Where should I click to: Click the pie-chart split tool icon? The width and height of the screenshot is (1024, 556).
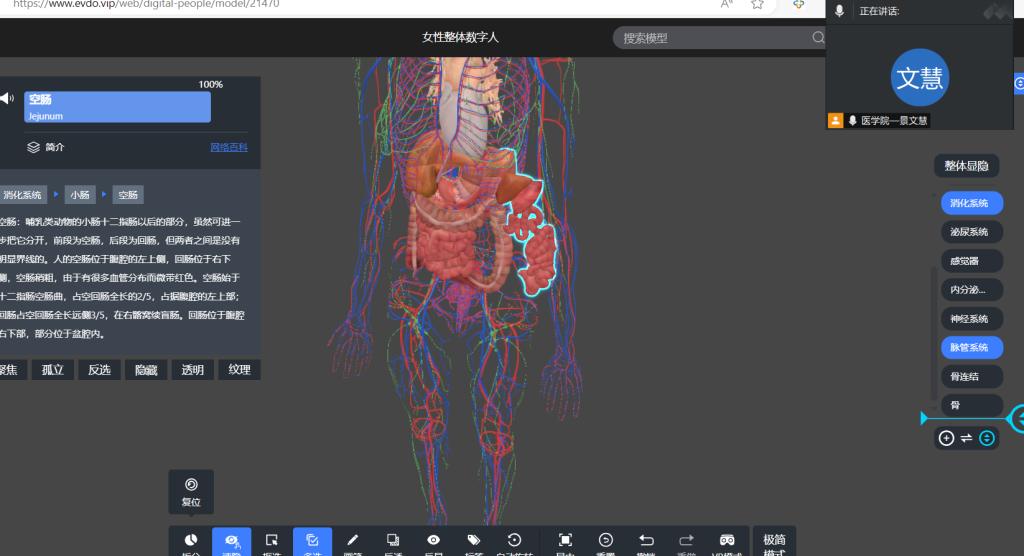(190, 539)
